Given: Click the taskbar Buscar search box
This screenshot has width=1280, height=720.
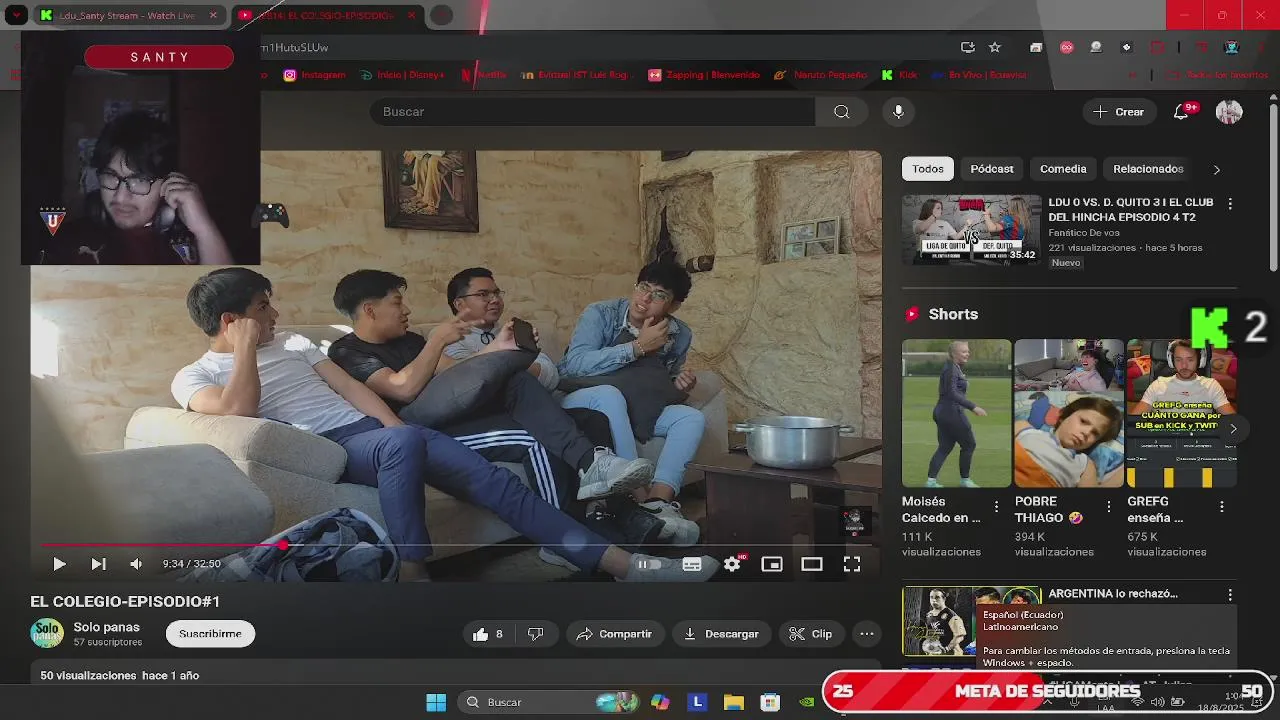Looking at the screenshot, I should 549,702.
